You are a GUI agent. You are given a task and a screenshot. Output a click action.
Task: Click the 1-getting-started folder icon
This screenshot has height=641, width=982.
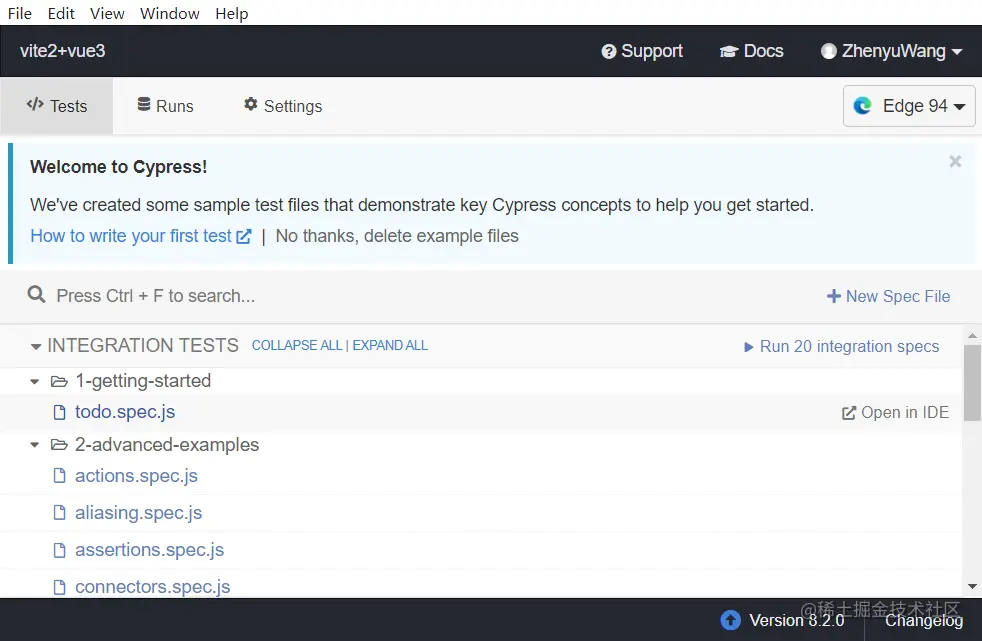(59, 381)
